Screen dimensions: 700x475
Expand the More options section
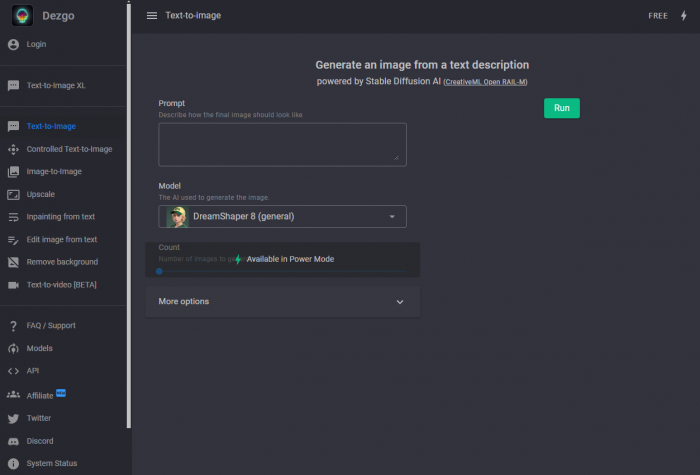point(282,302)
